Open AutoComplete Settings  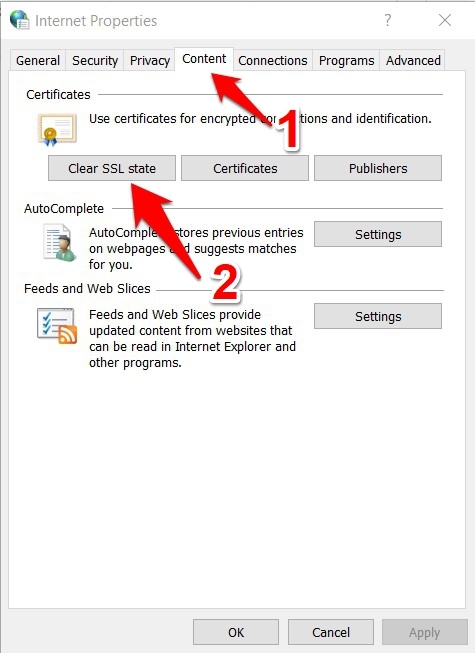378,234
